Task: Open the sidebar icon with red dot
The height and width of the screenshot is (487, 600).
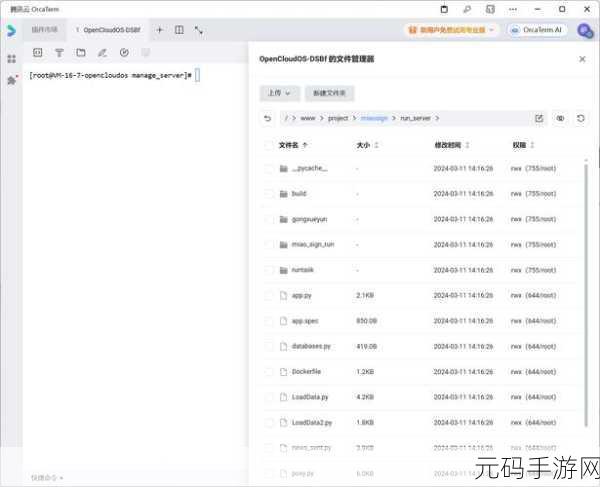Action: tap(12, 80)
